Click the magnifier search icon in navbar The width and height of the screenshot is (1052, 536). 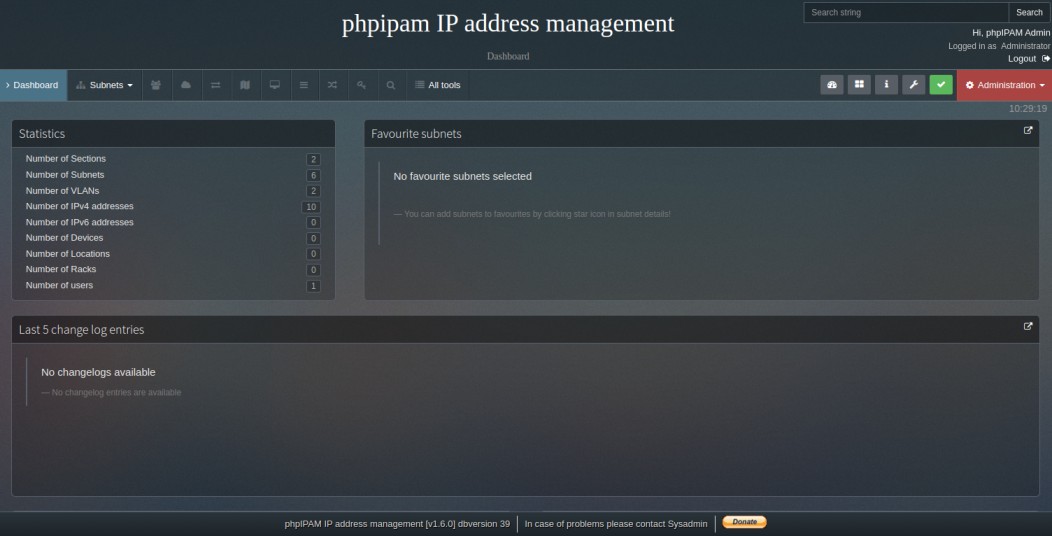coord(391,85)
